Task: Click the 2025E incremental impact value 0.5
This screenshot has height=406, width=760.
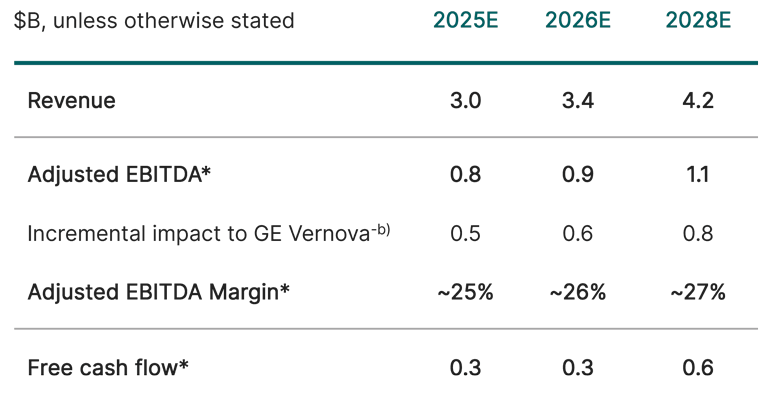Action: pos(466,234)
